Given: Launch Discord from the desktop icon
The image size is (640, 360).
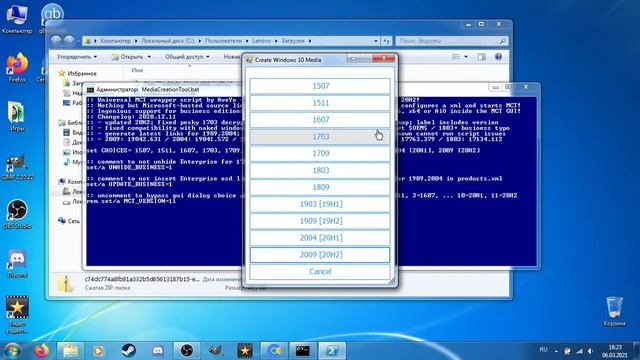Looking at the screenshot, I should point(17,263).
